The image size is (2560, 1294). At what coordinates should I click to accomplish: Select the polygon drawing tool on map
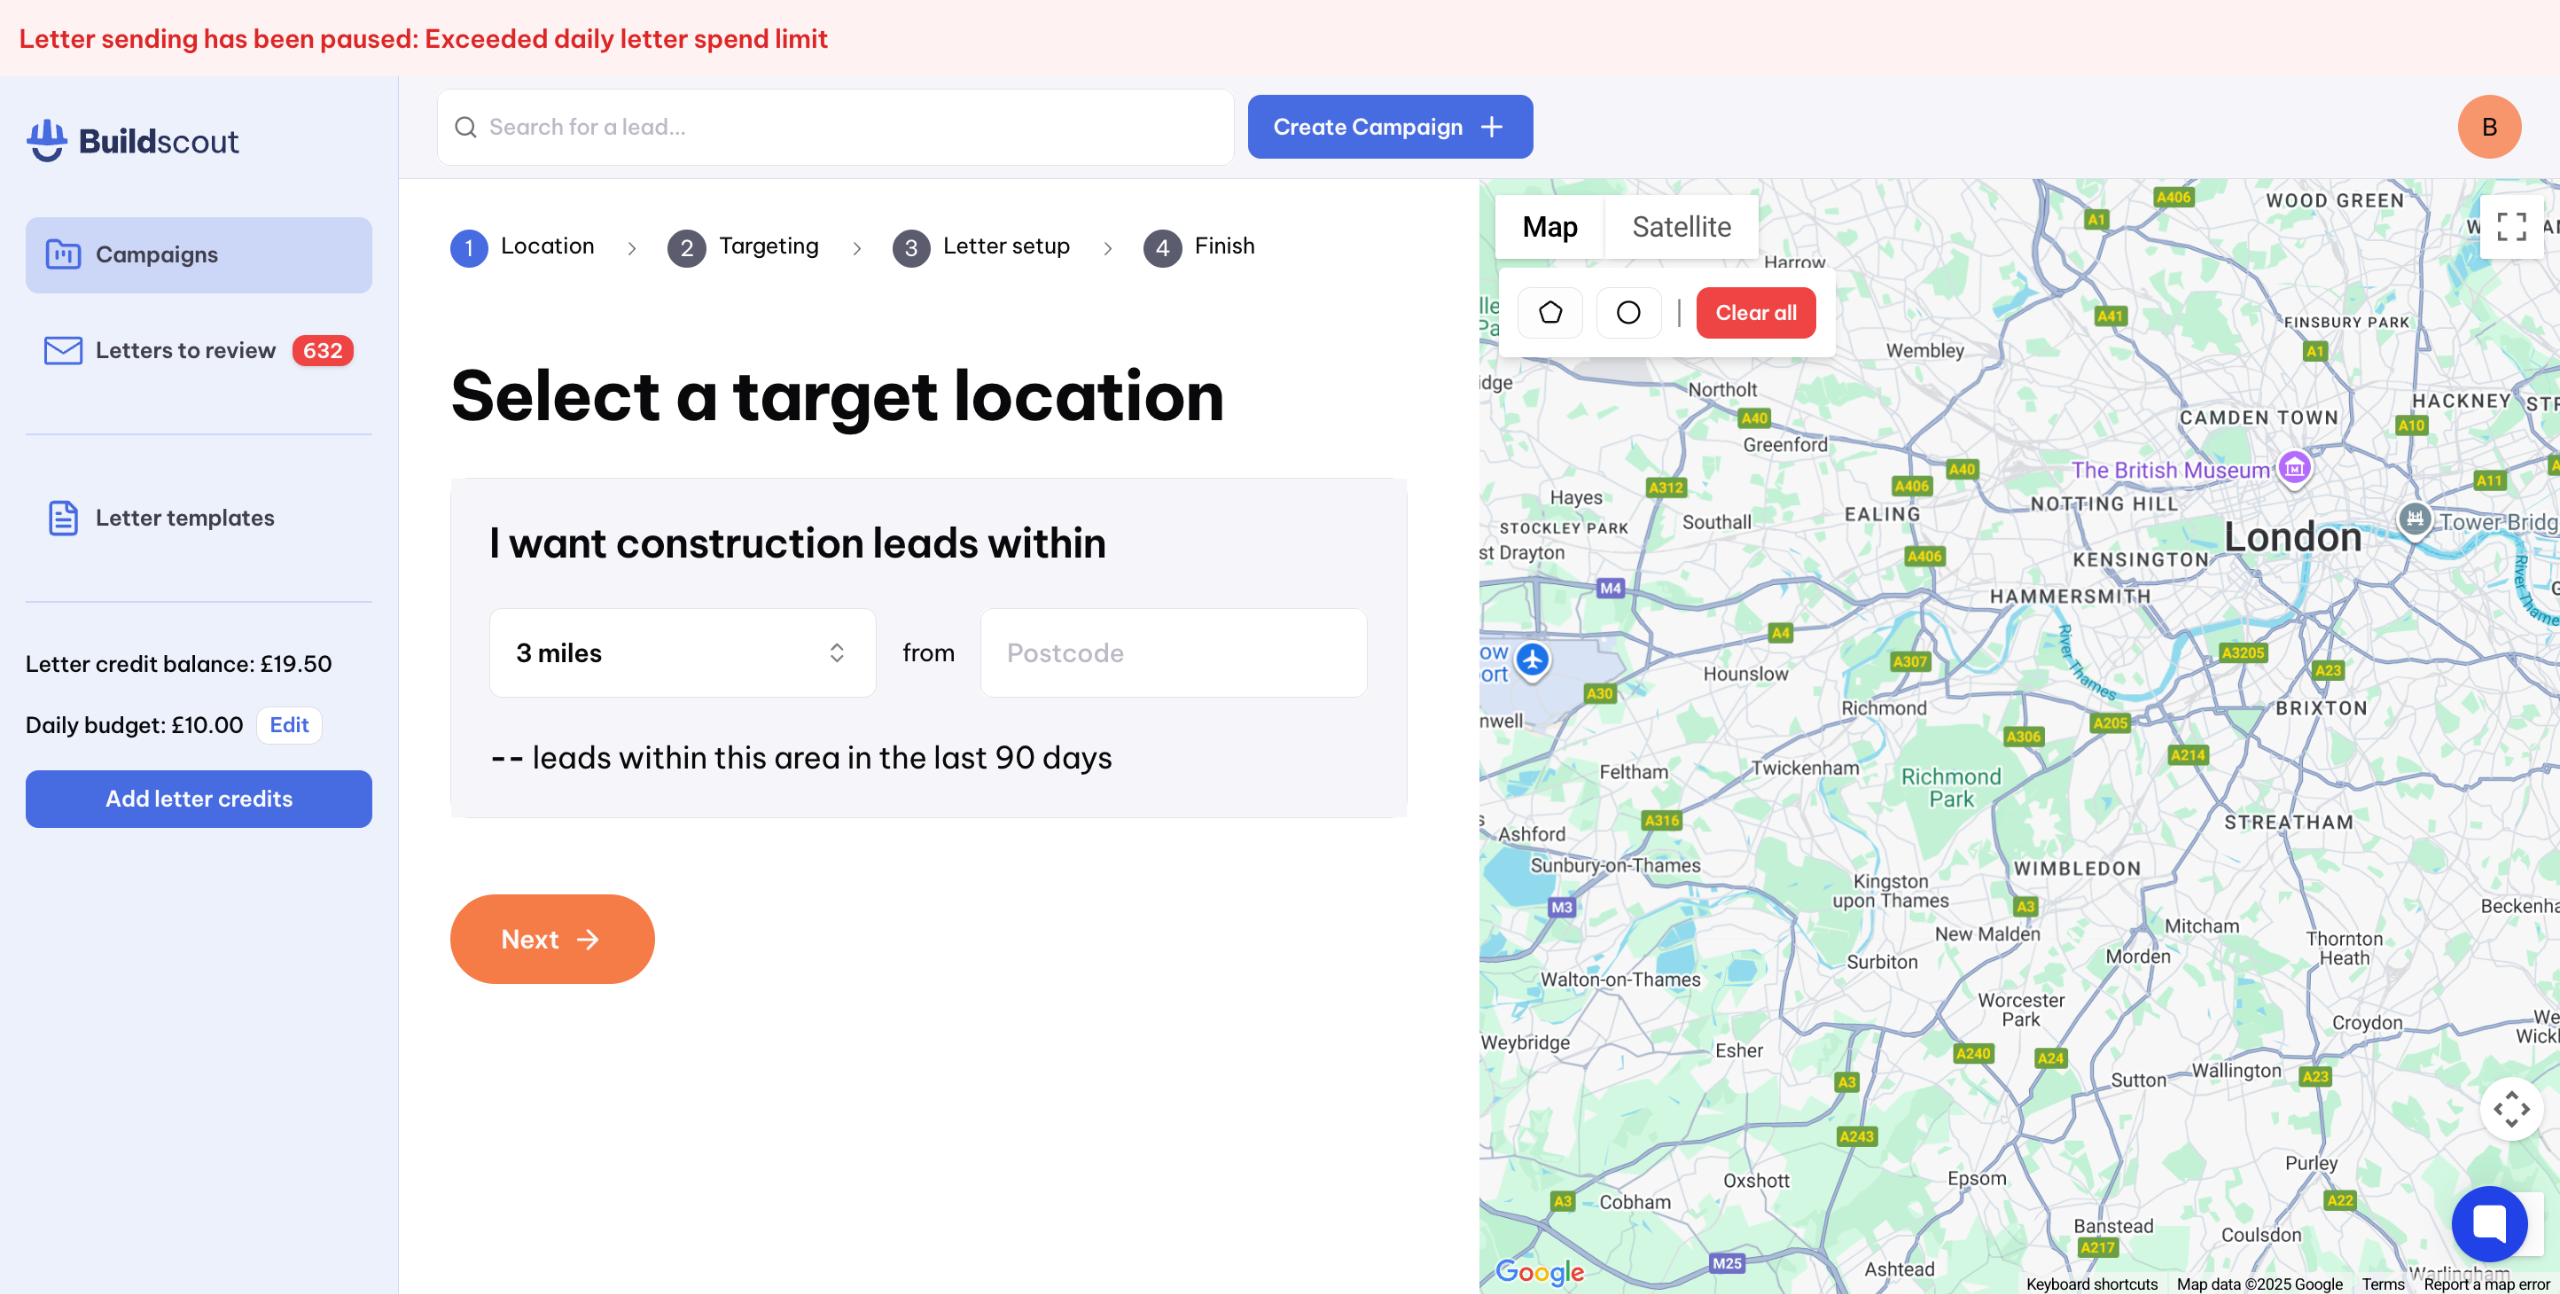point(1550,313)
